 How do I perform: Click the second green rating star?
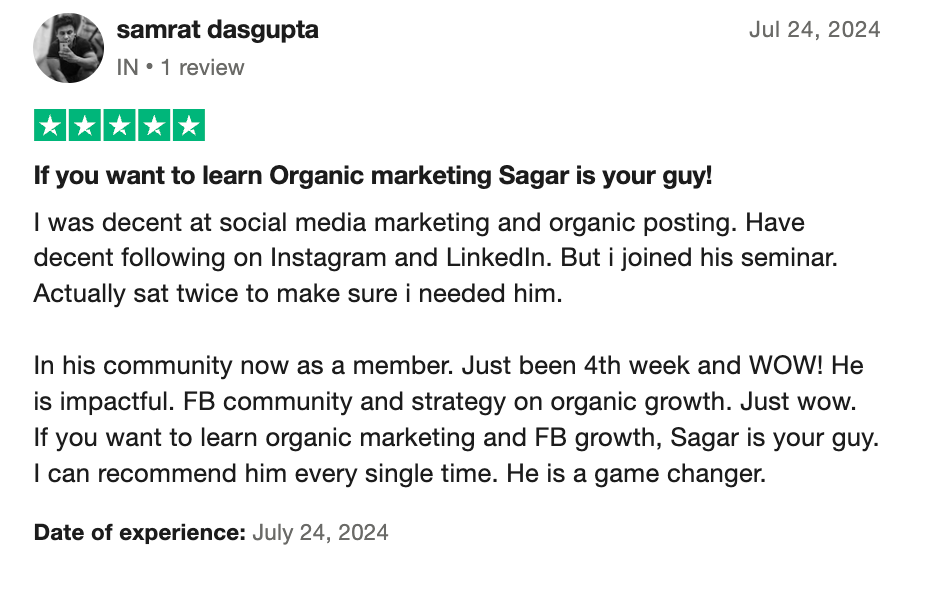pyautogui.click(x=85, y=125)
